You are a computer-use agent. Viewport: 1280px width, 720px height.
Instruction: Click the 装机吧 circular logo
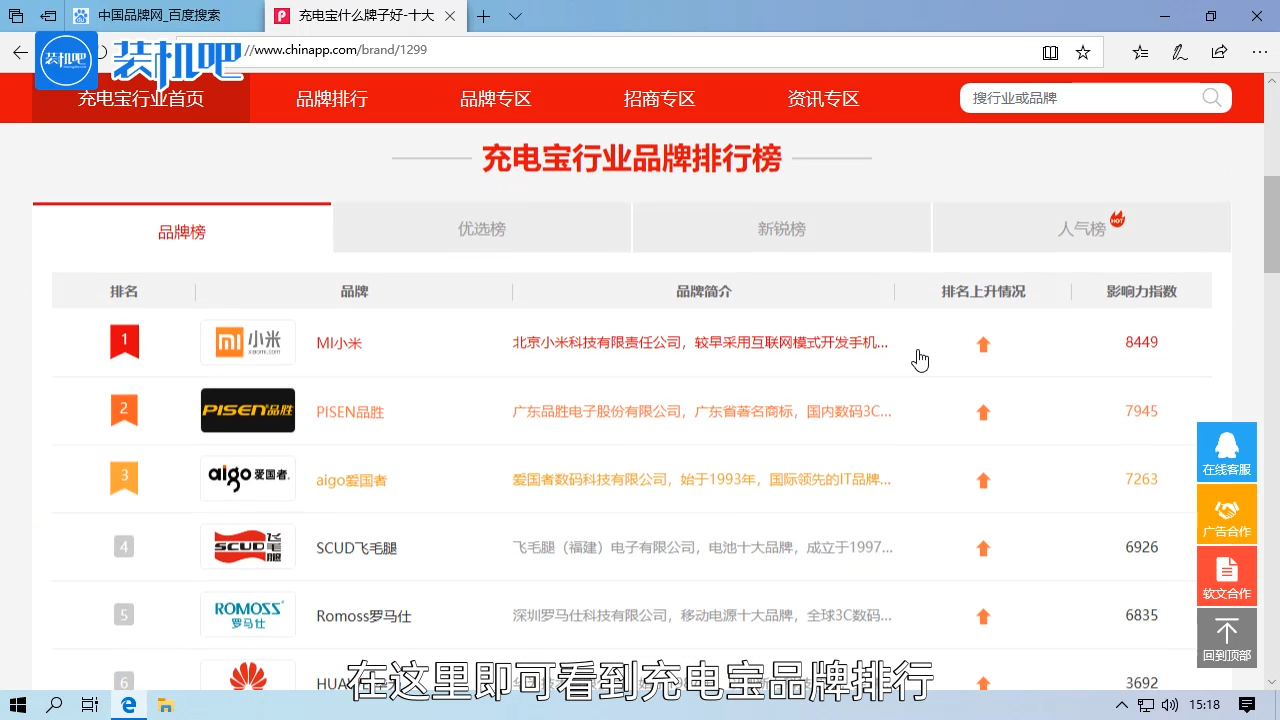(x=66, y=59)
